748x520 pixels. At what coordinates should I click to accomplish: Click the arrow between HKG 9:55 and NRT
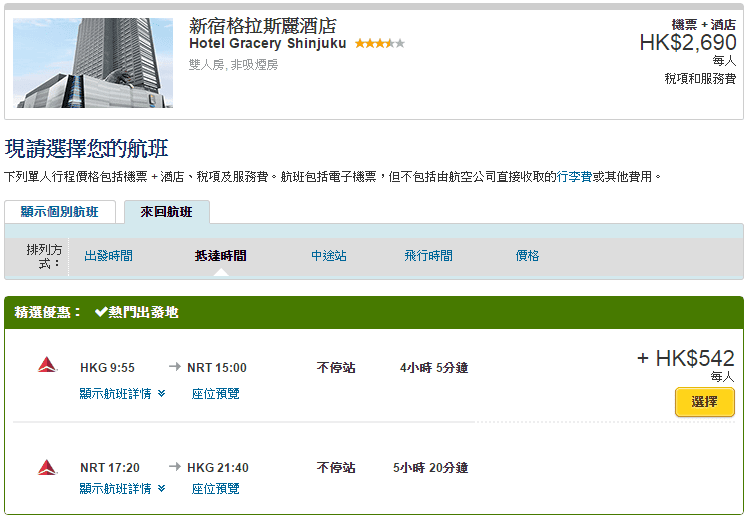click(x=175, y=367)
